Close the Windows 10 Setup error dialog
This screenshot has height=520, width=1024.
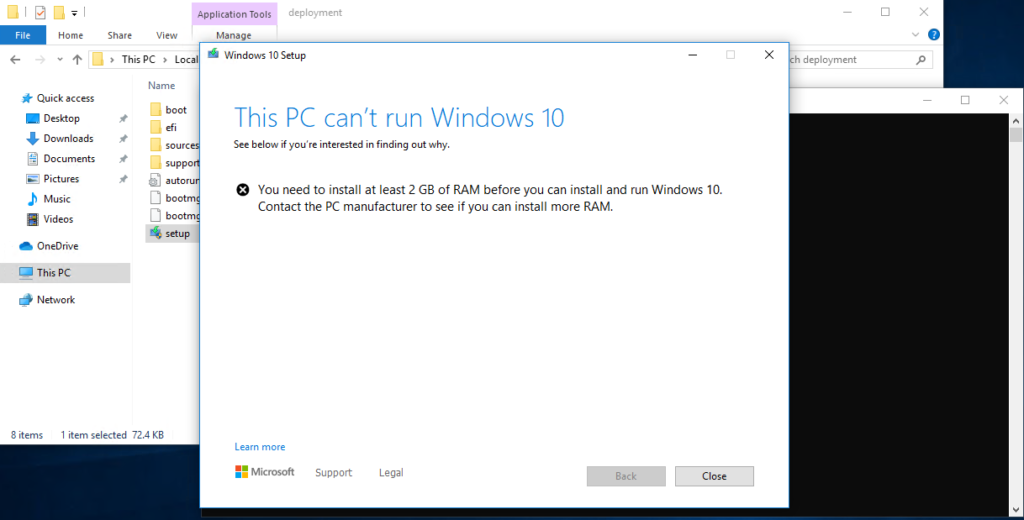714,476
